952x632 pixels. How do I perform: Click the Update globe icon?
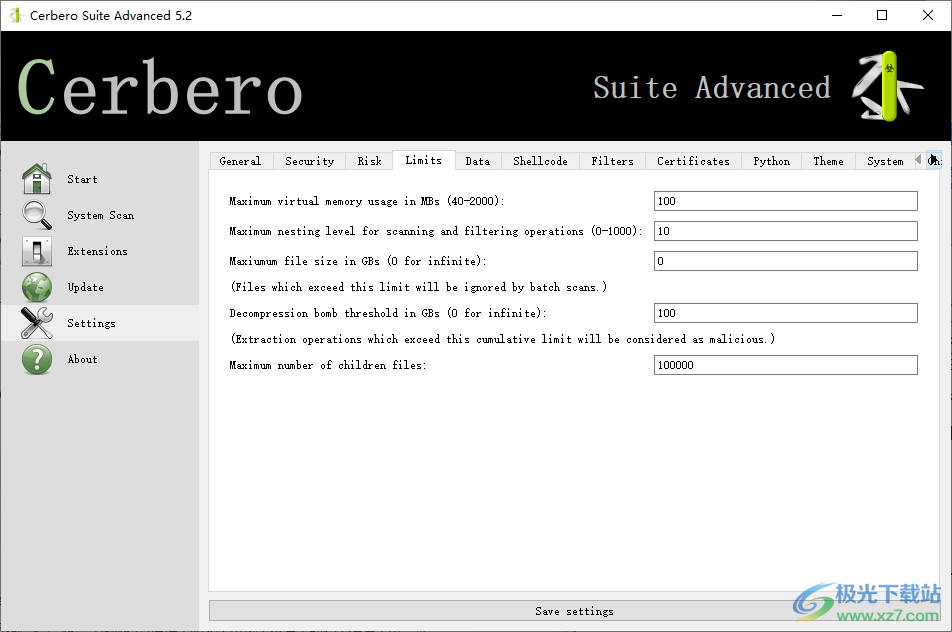[37, 287]
